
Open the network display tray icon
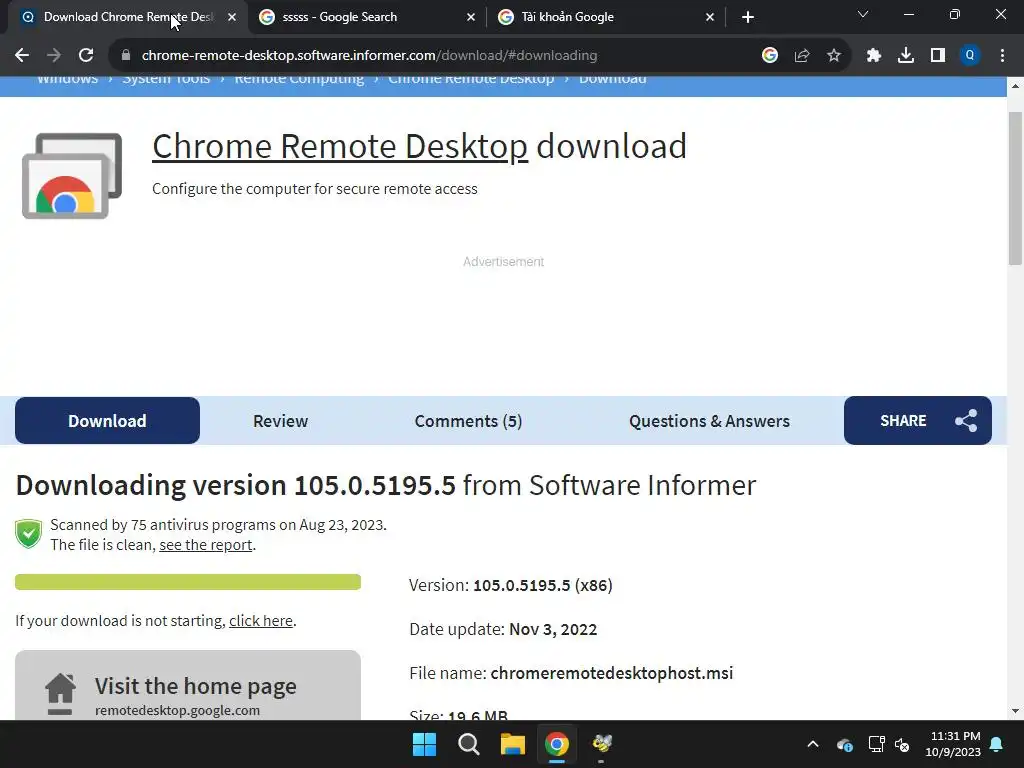876,744
